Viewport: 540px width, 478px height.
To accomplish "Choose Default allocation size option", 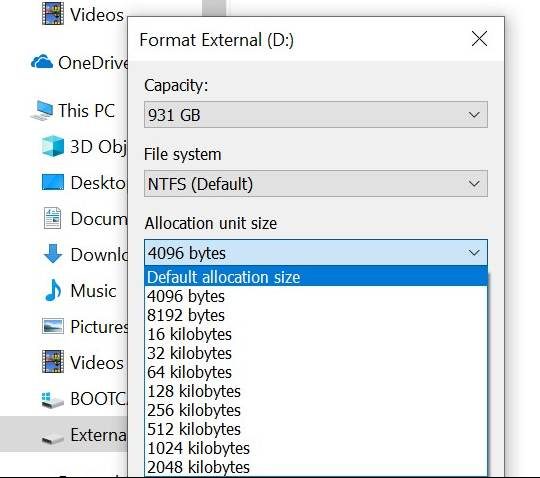I will click(x=315, y=277).
